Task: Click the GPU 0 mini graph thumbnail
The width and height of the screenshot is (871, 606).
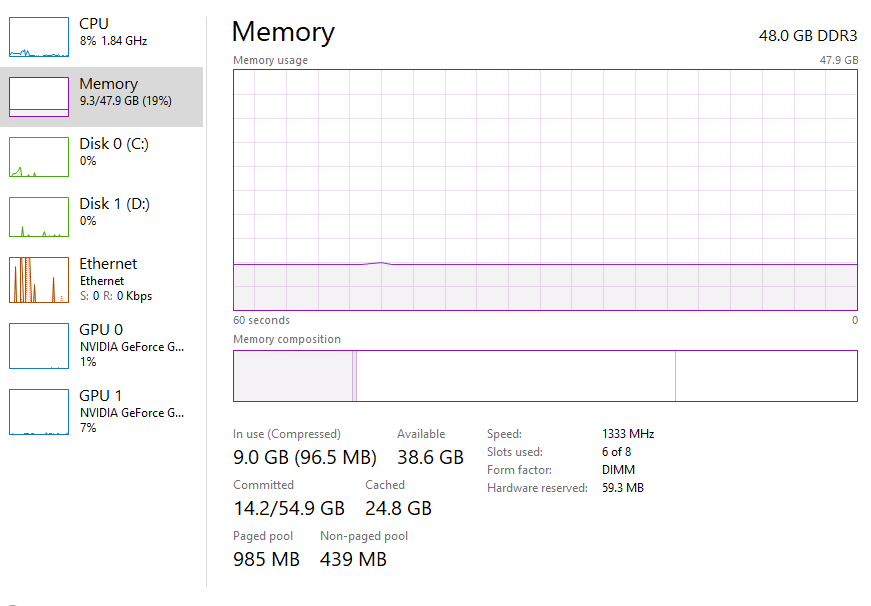Action: tap(39, 345)
